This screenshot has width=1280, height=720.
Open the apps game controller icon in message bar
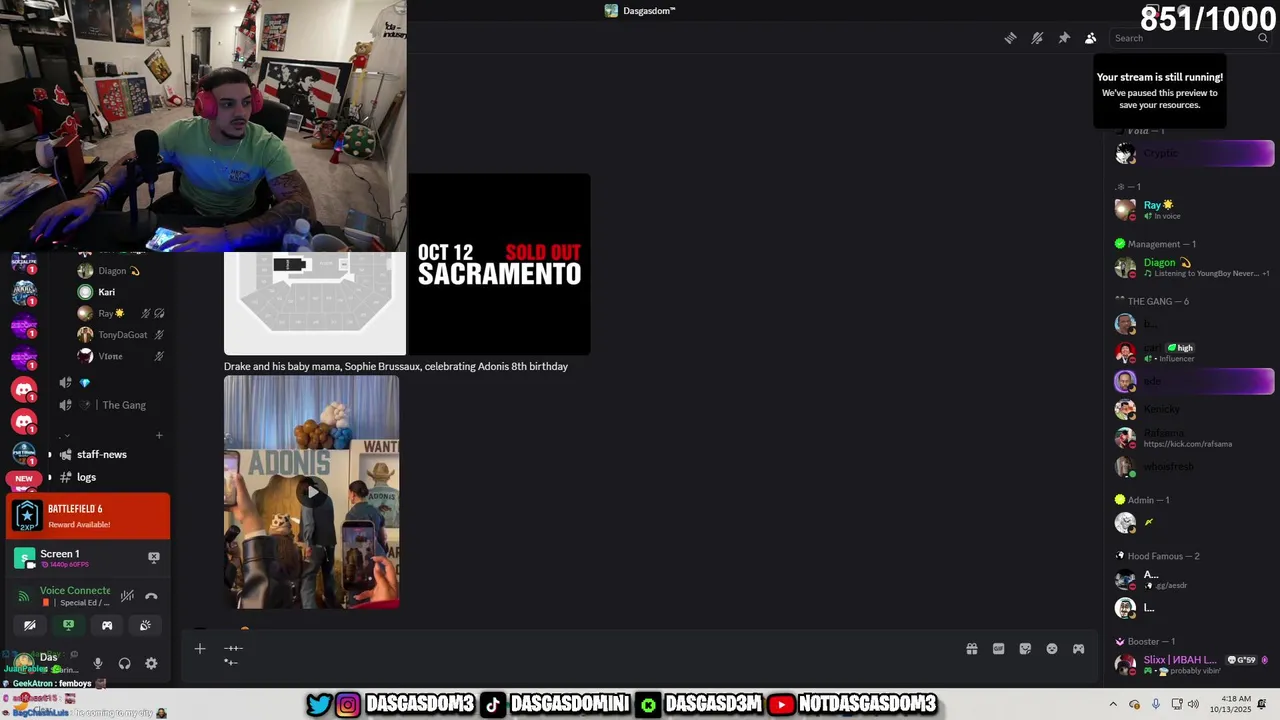pyautogui.click(x=1078, y=649)
